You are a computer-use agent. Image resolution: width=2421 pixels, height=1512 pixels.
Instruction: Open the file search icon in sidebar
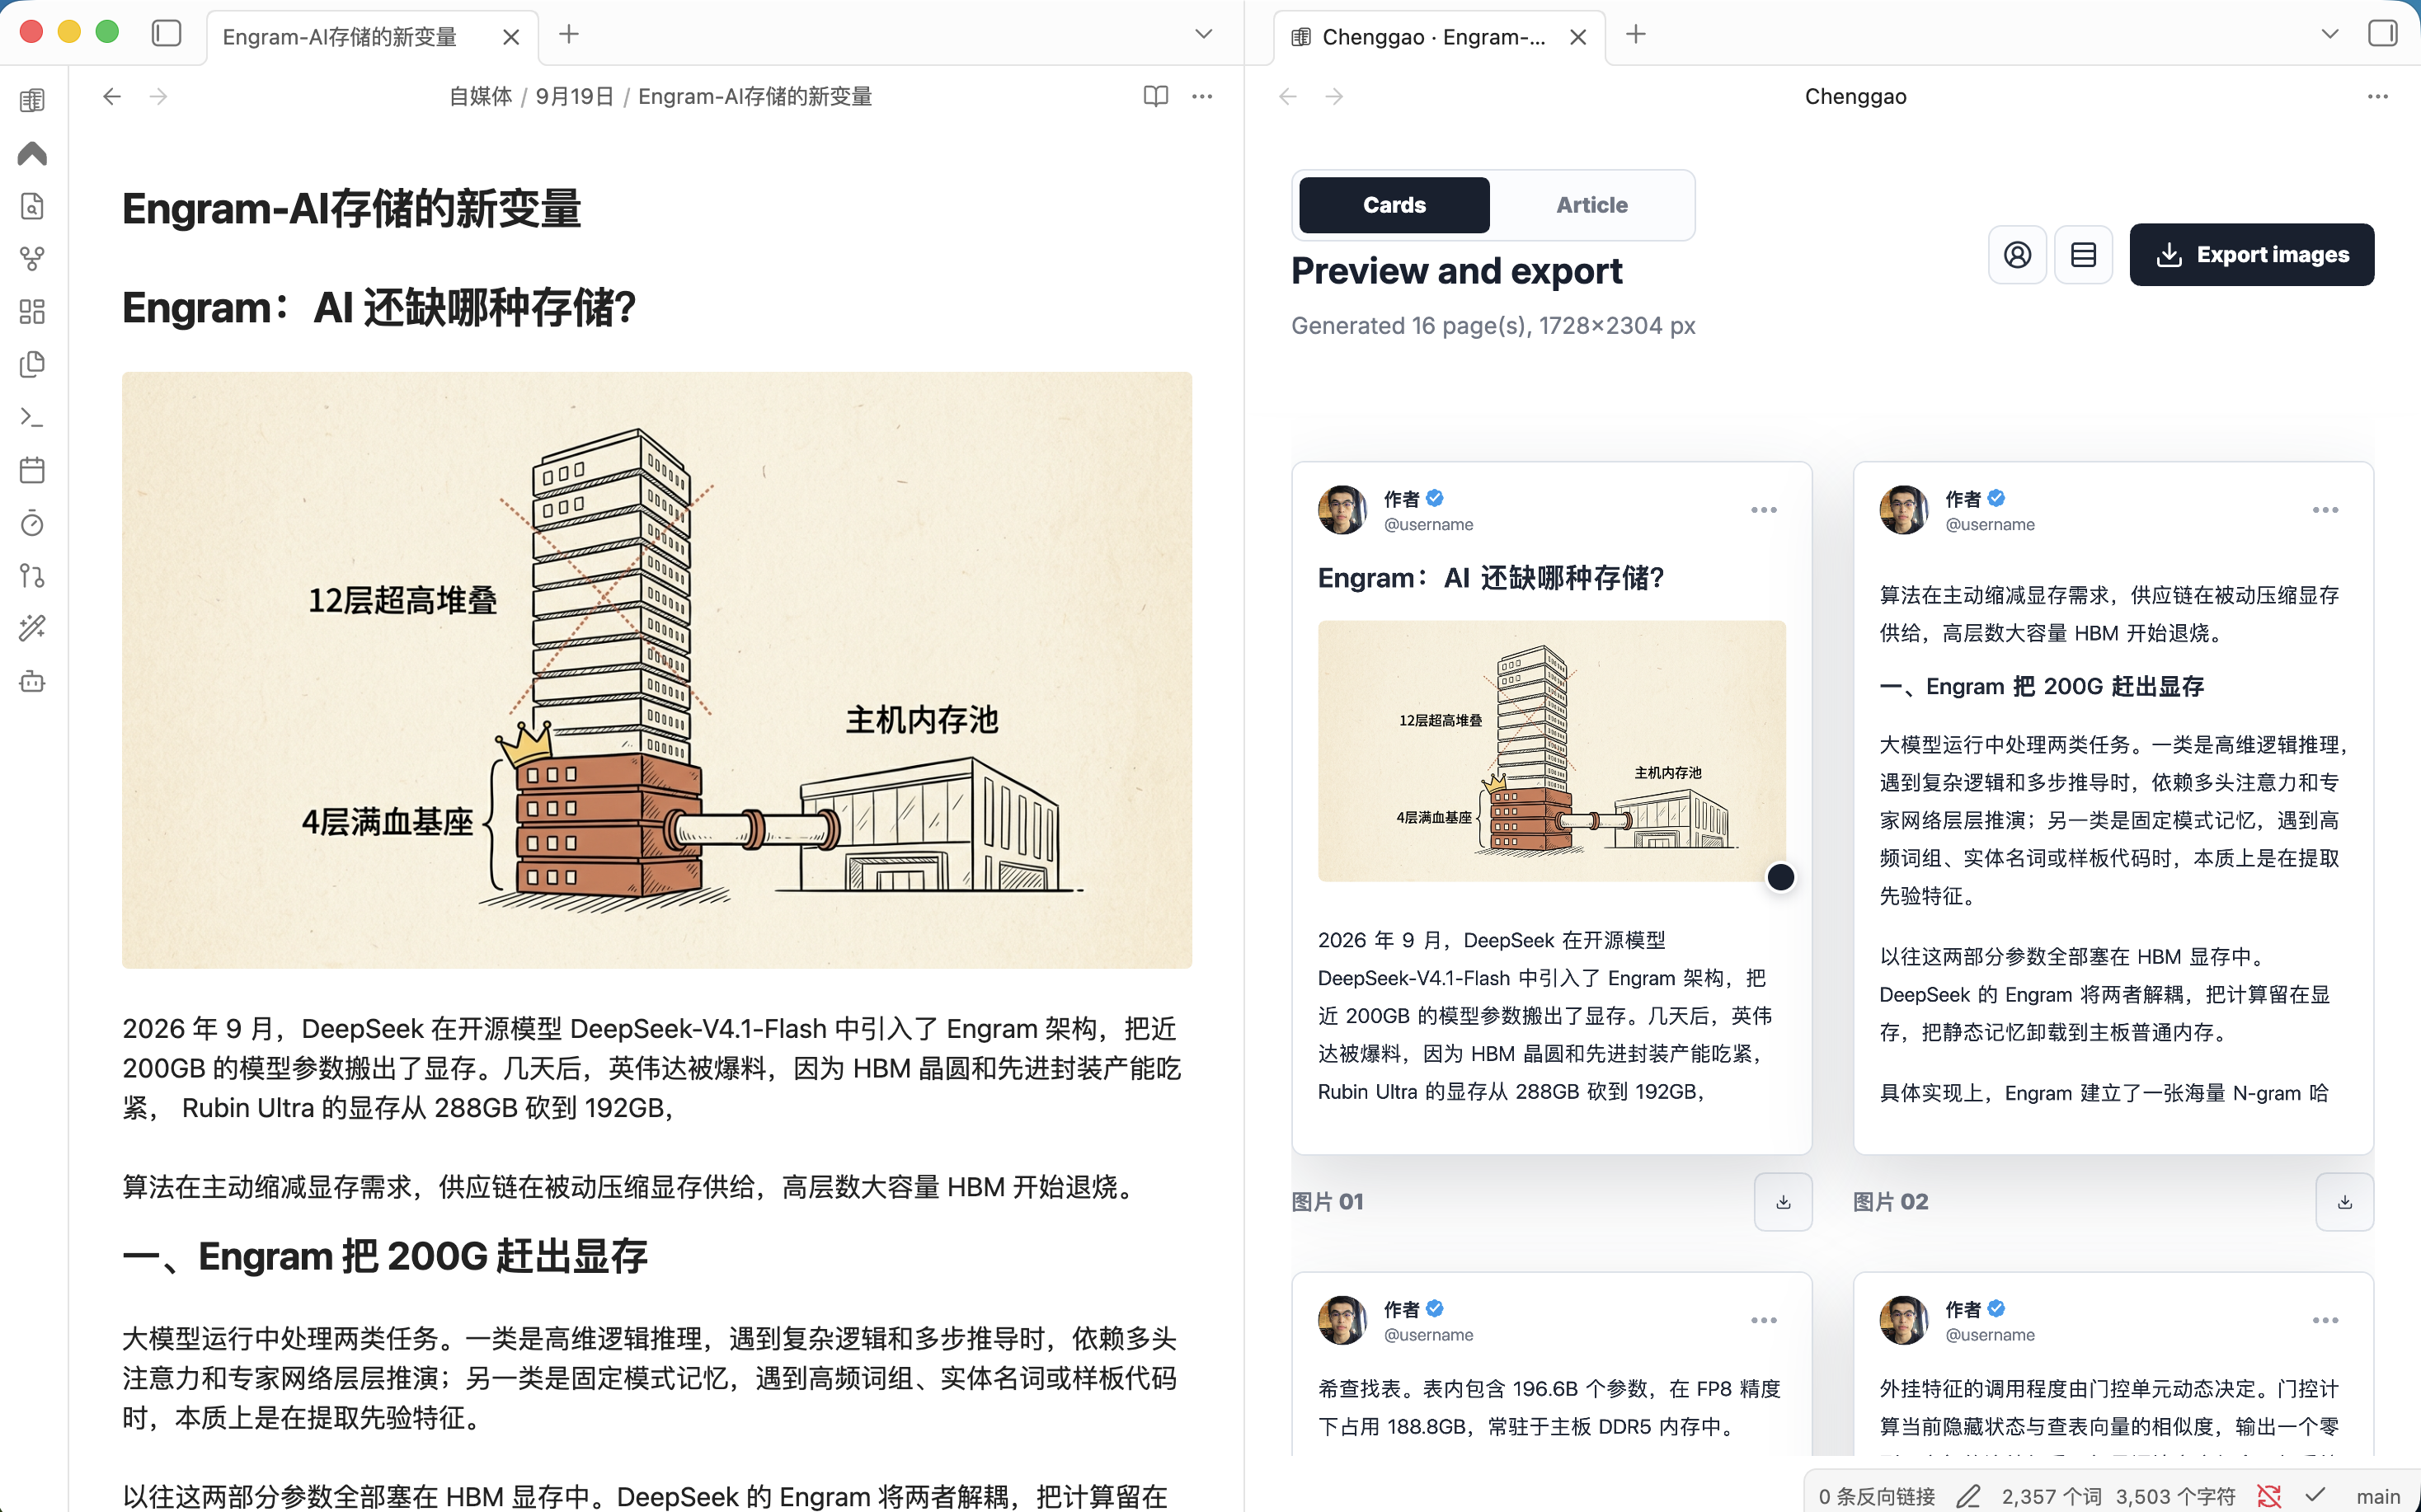pyautogui.click(x=32, y=206)
